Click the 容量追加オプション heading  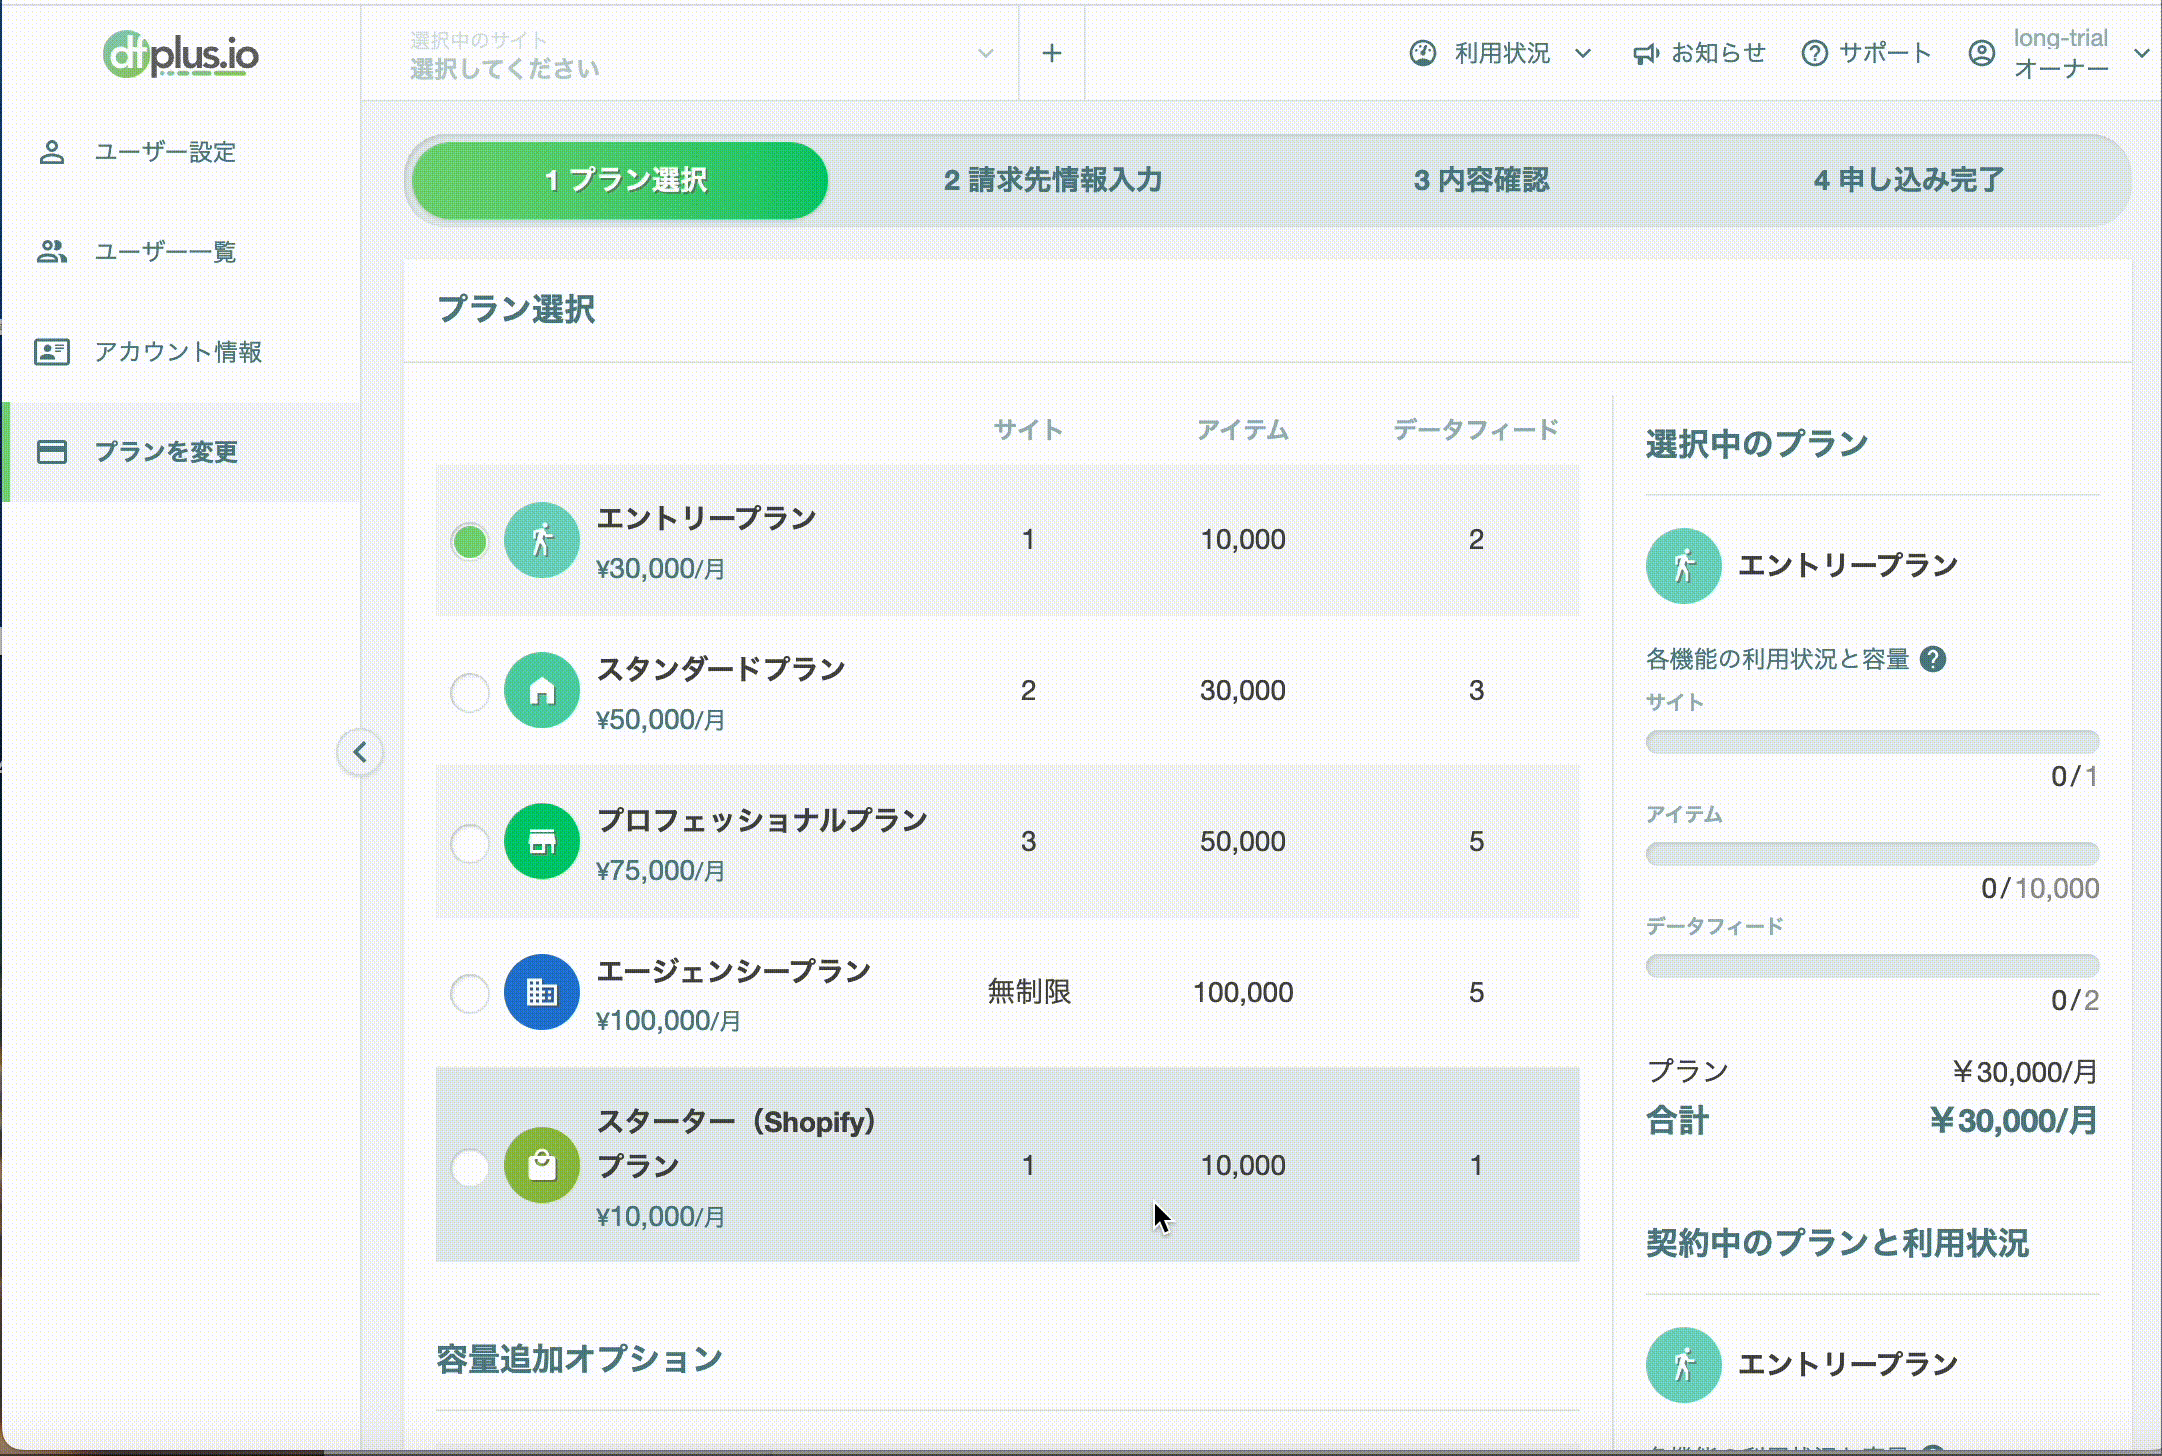pyautogui.click(x=579, y=1360)
